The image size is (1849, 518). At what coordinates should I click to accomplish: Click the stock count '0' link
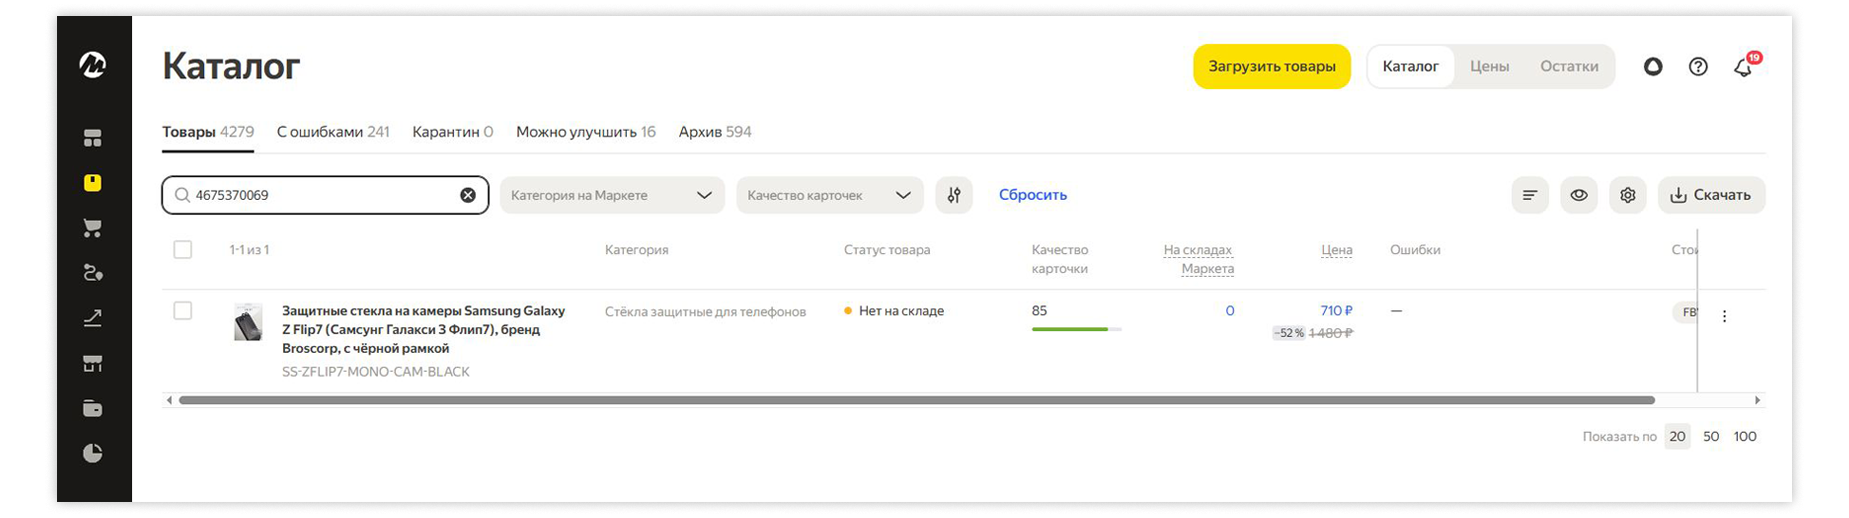1230,311
